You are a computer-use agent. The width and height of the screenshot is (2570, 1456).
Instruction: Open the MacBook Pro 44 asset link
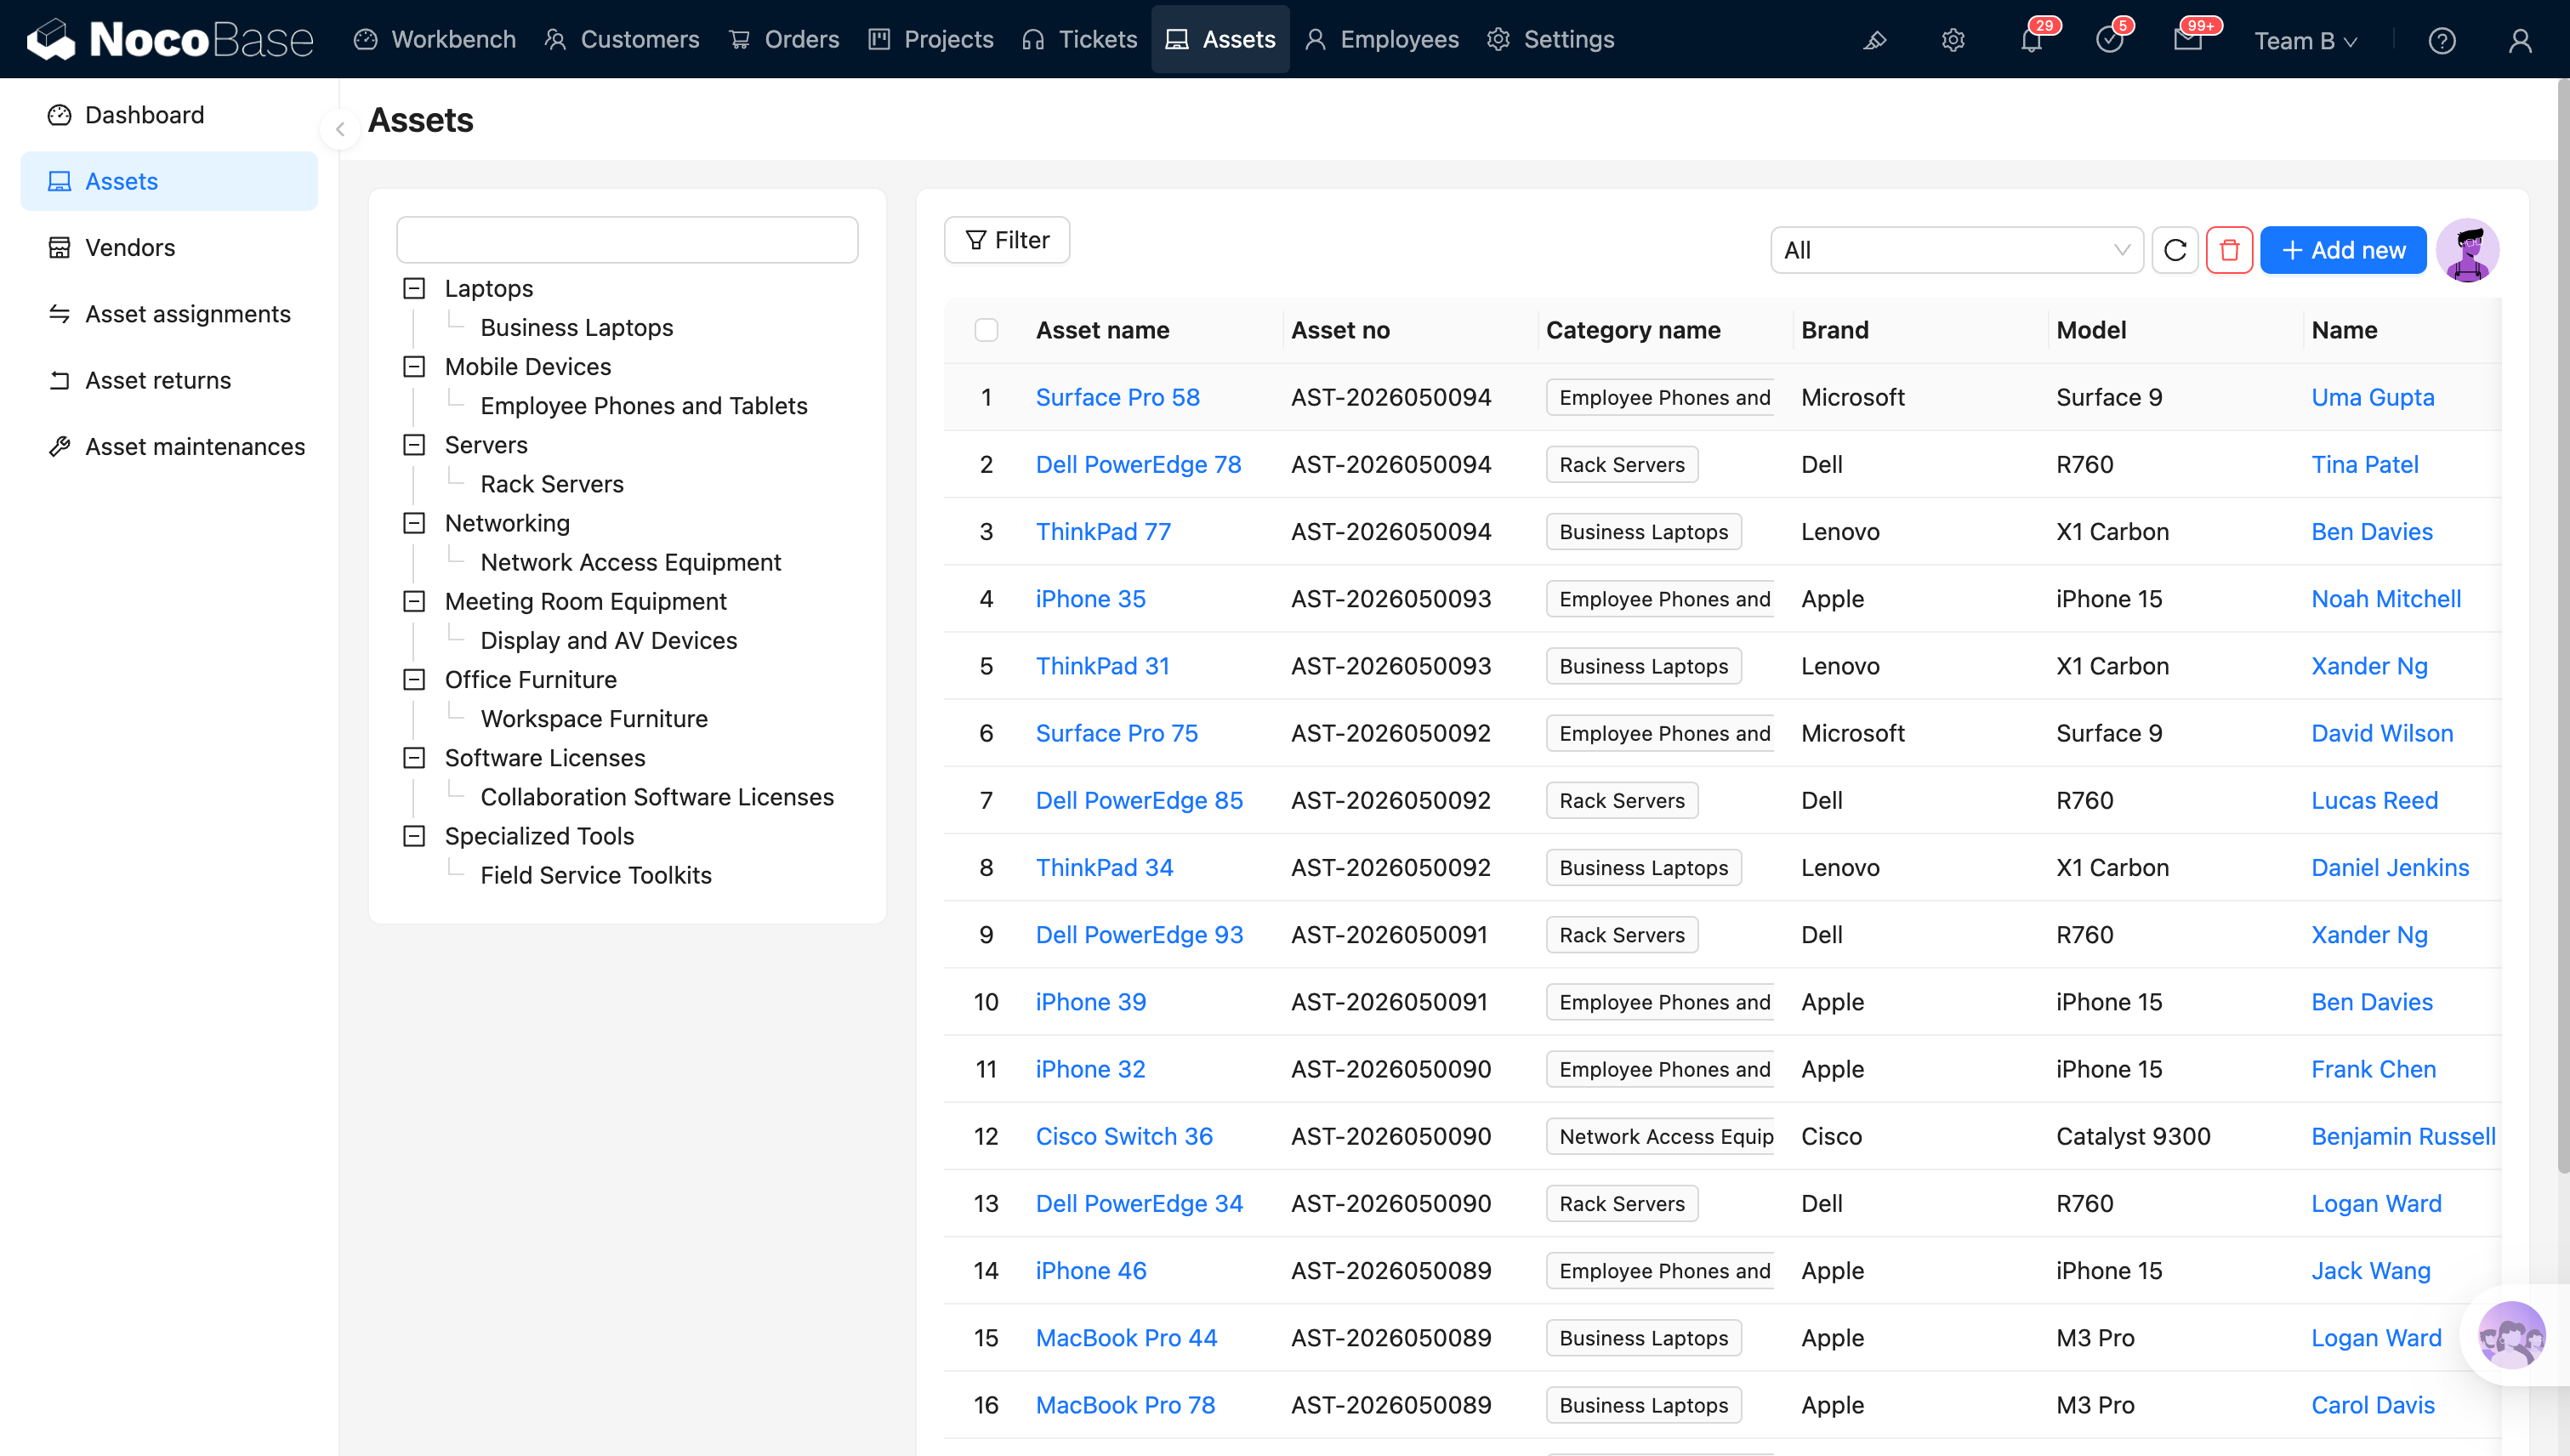1126,1338
